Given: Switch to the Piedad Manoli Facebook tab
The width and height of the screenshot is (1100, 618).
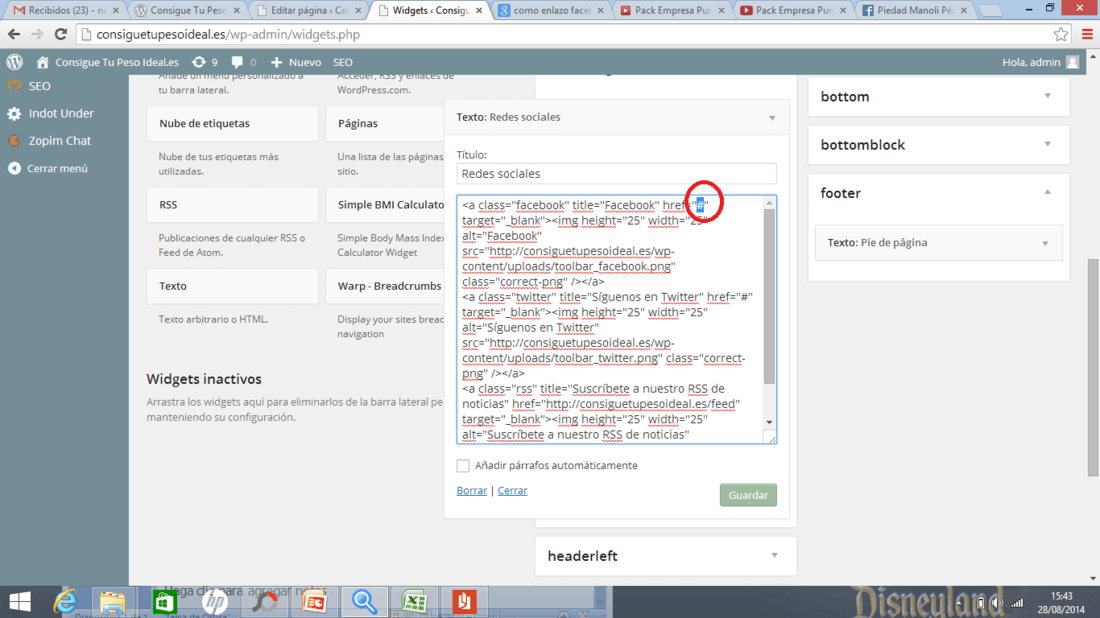Looking at the screenshot, I should tap(915, 10).
